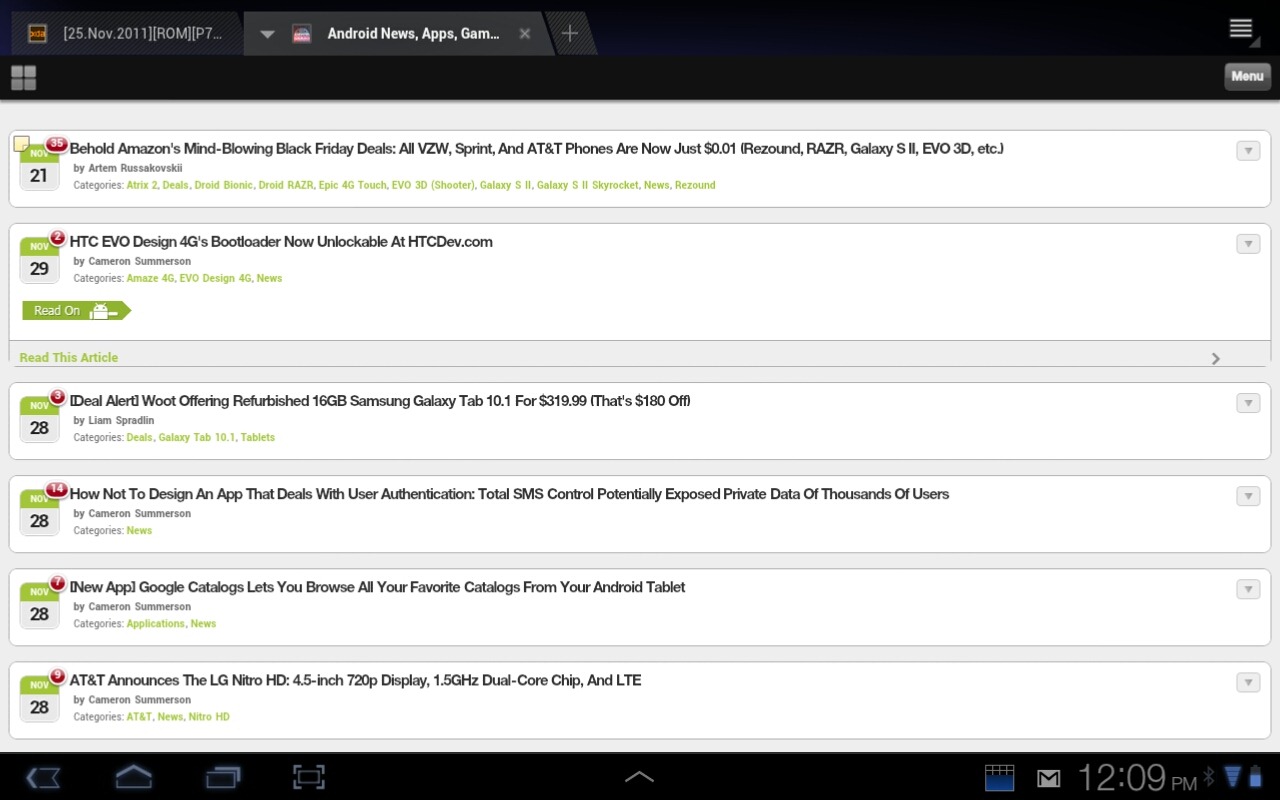Tap the screenshot capture icon in system bar
Image resolution: width=1280 pixels, height=800 pixels.
309,777
